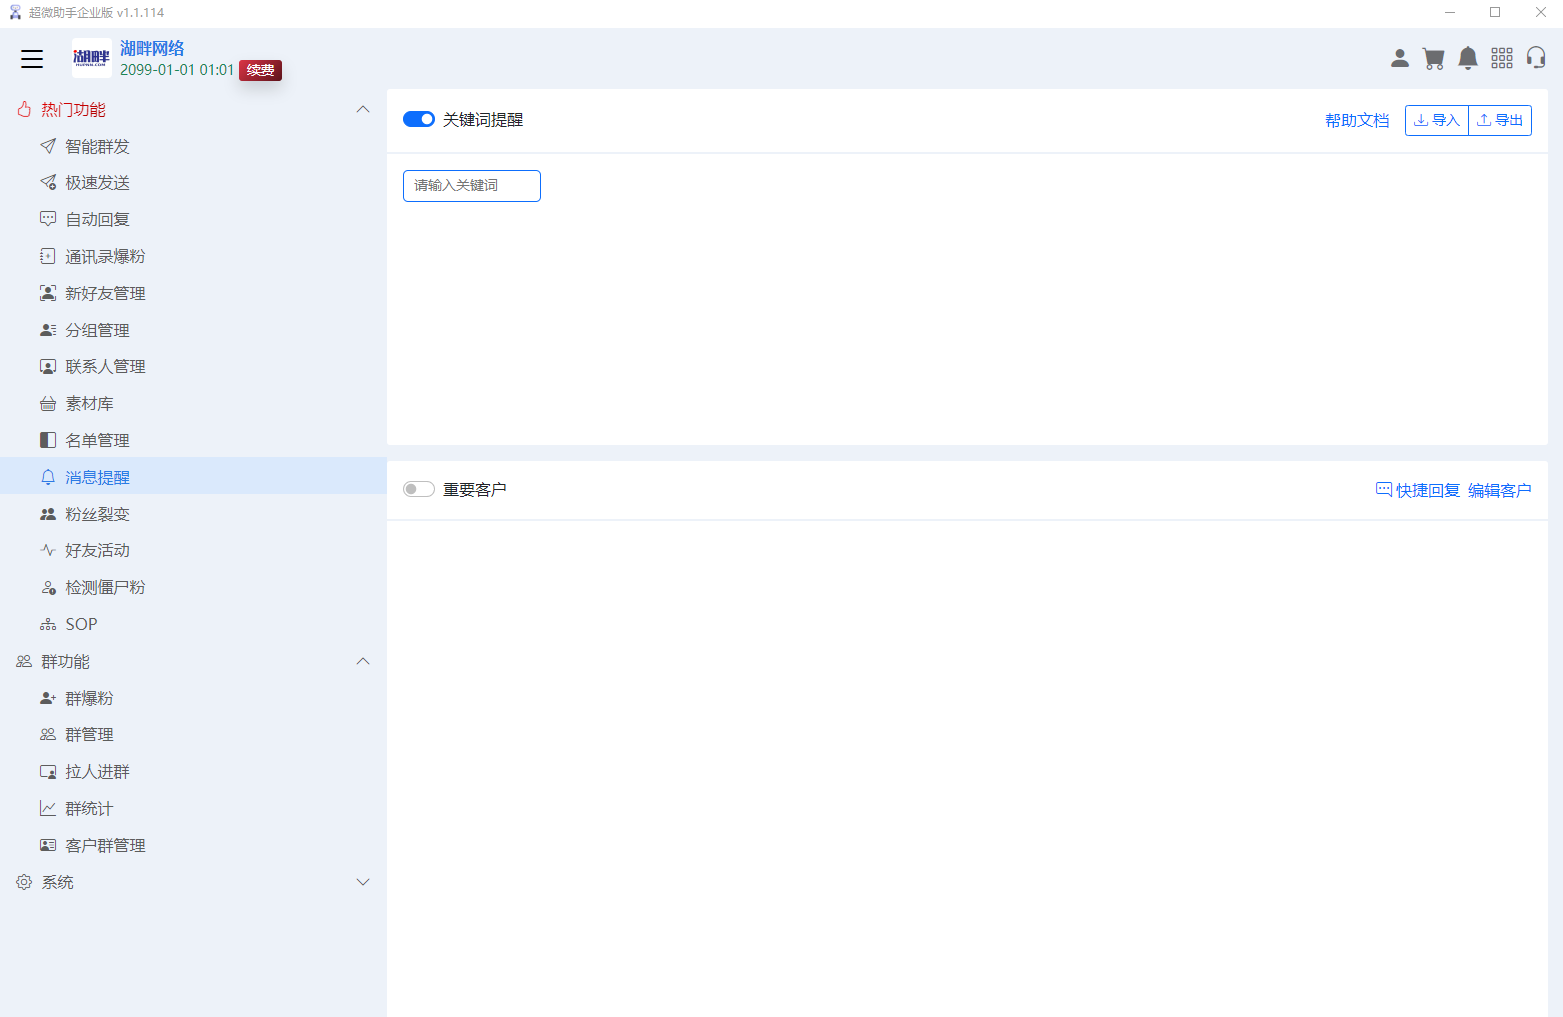1563x1017 pixels.
Task: Click the 请输入关键词 input field
Action: click(471, 186)
